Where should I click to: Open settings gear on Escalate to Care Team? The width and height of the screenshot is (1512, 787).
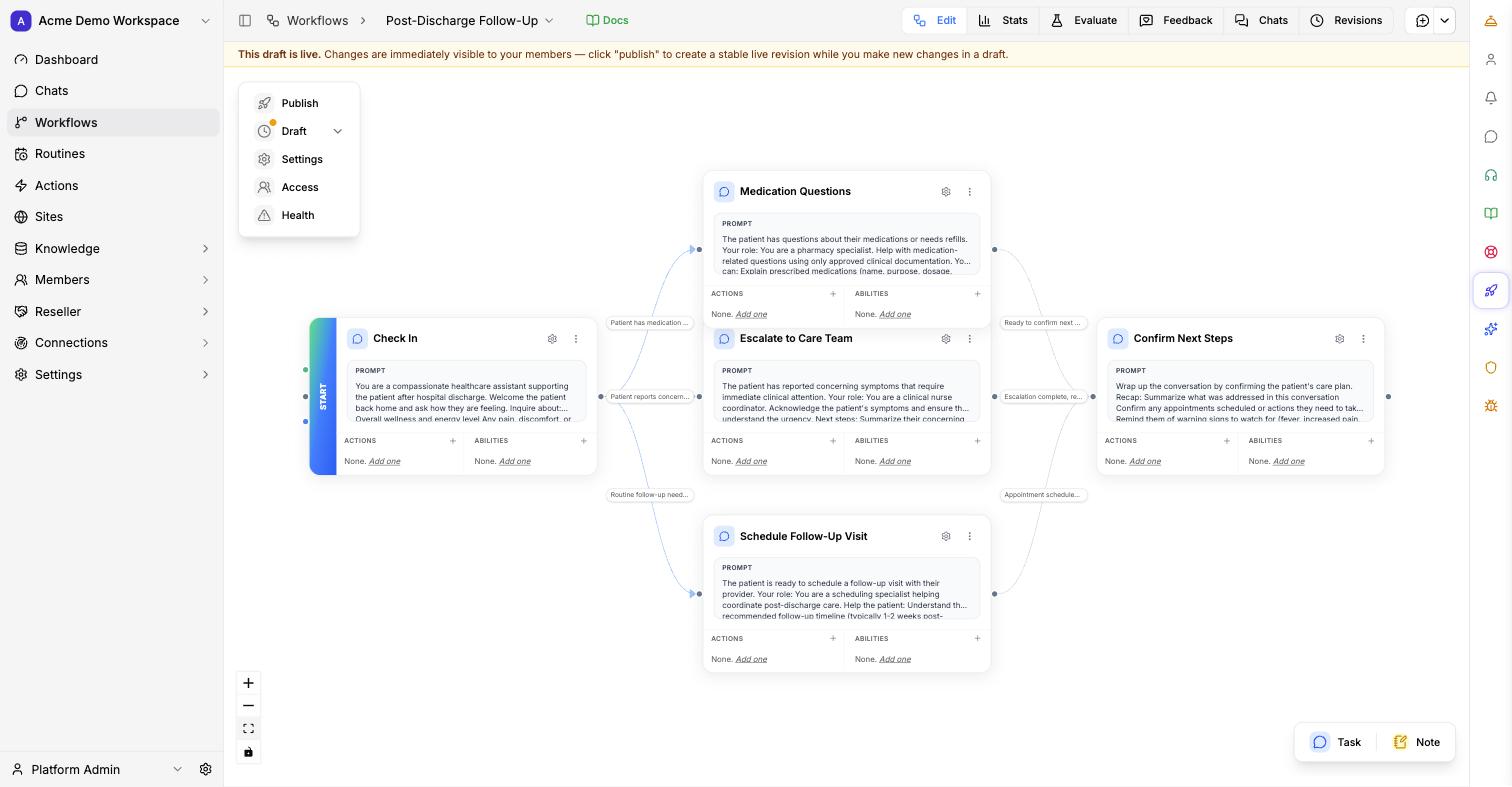tap(946, 339)
